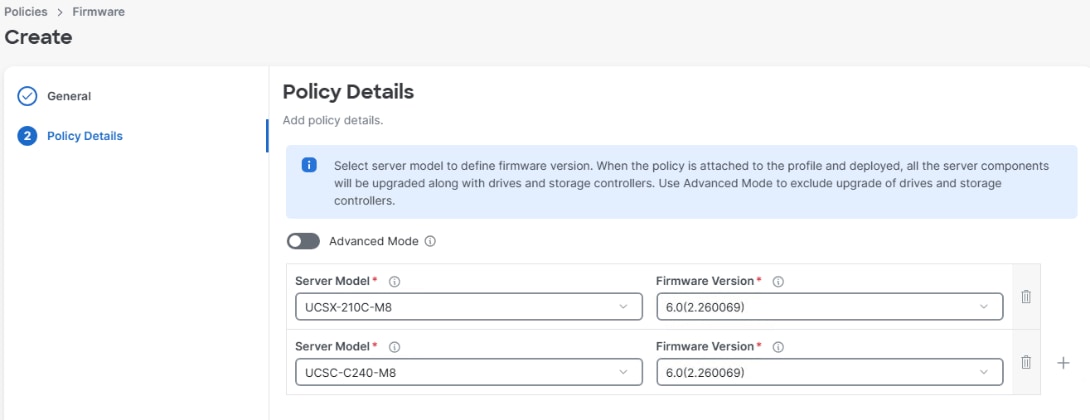Delete the UCSC-C240-M8 row with trash icon

pyautogui.click(x=1025, y=362)
